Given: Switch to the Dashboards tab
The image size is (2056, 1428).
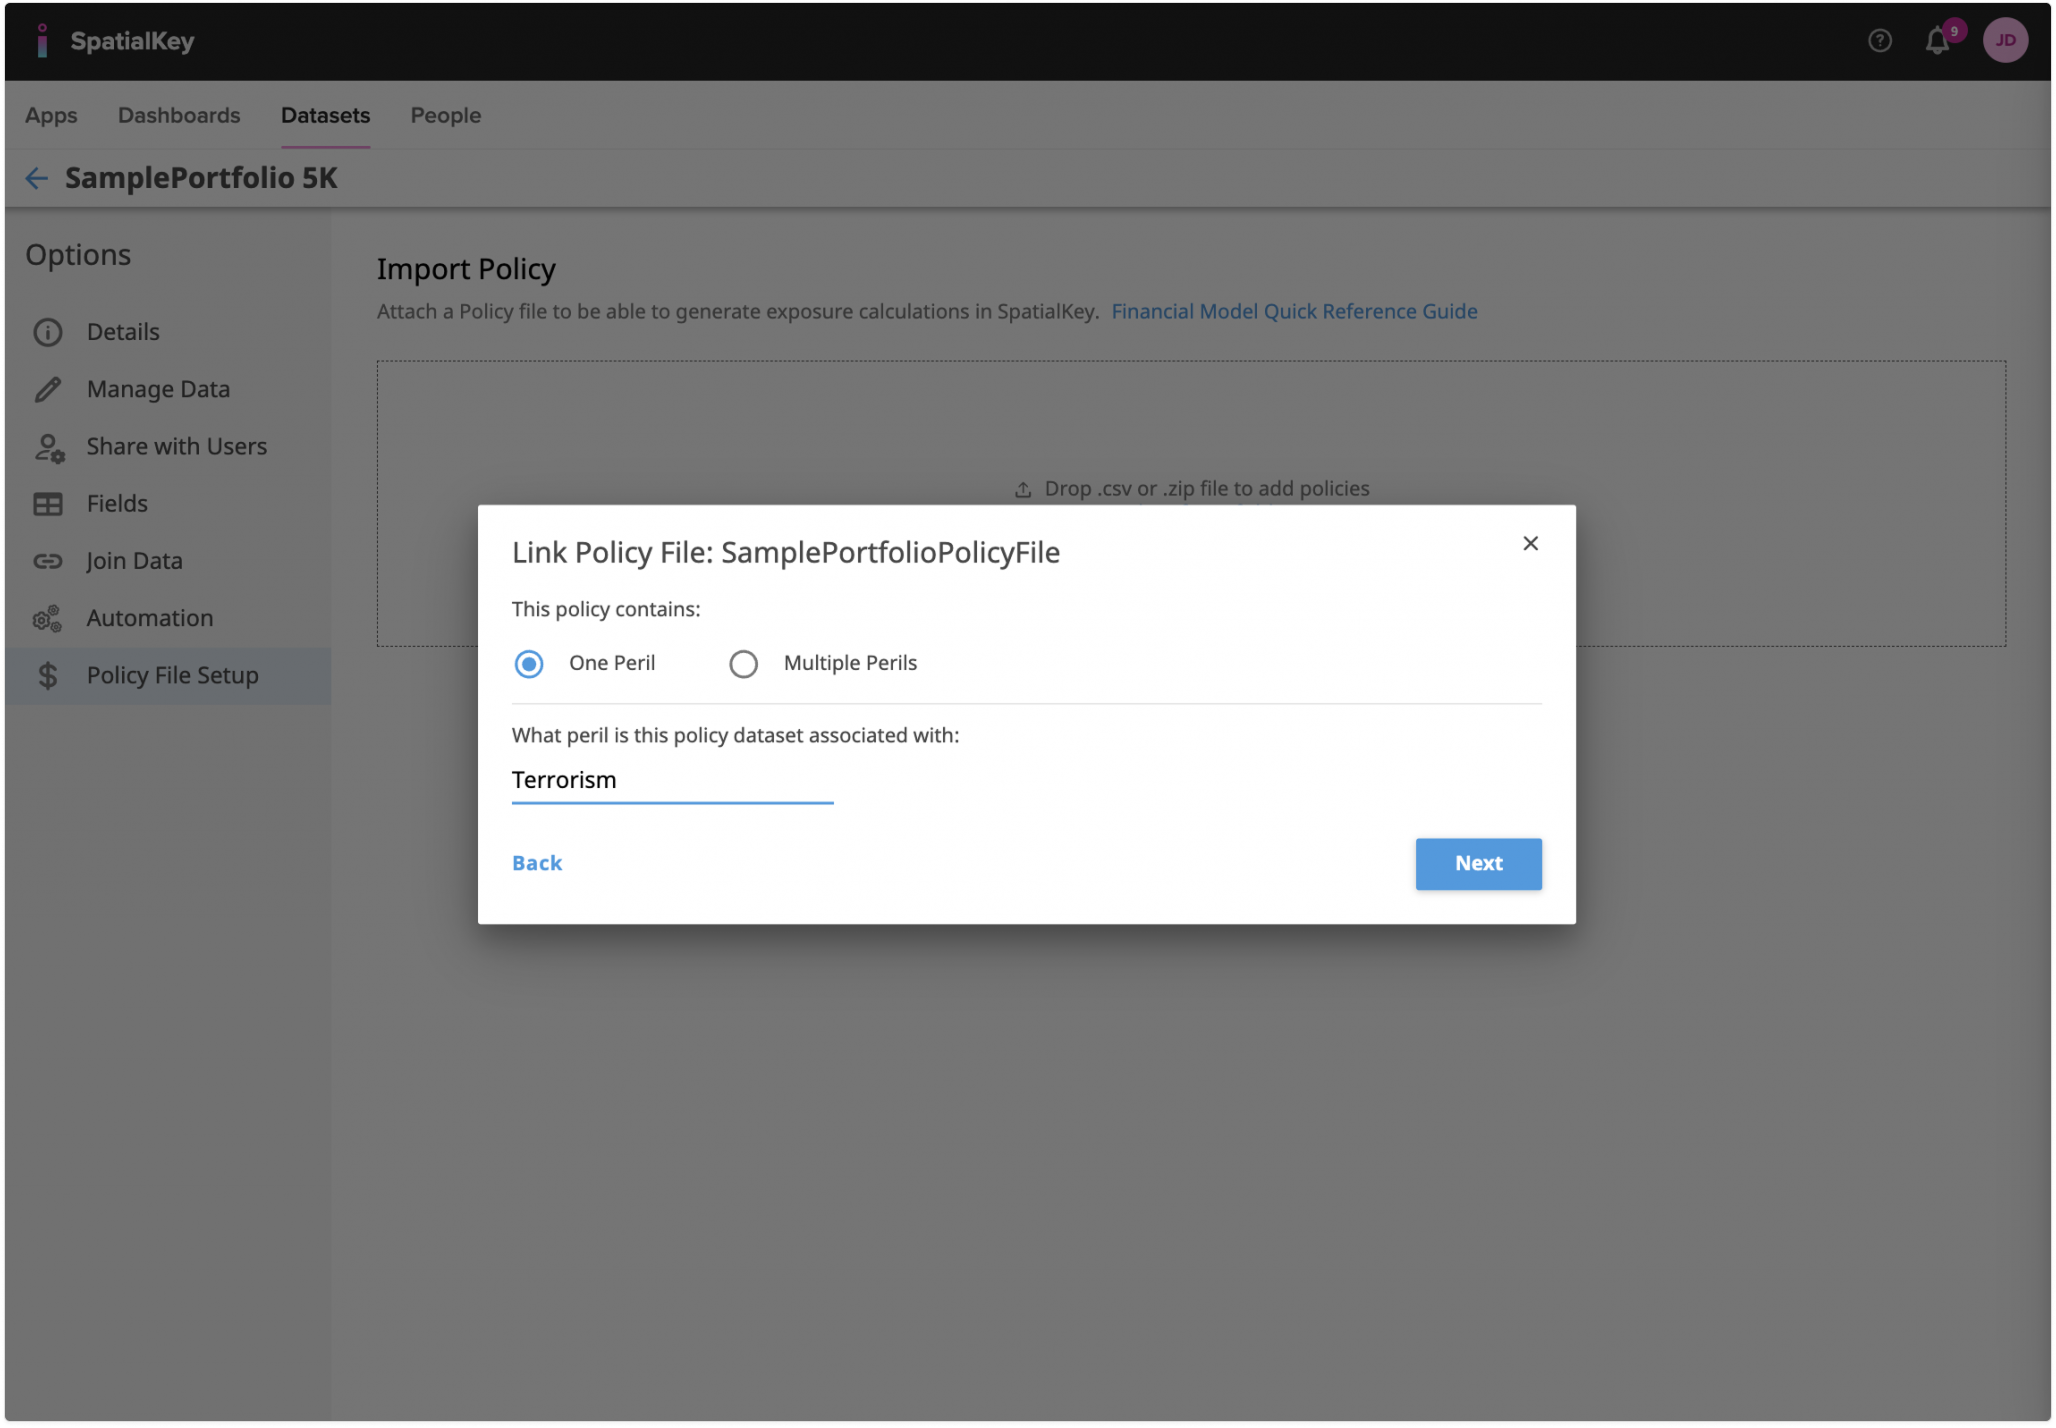Looking at the screenshot, I should click(179, 116).
